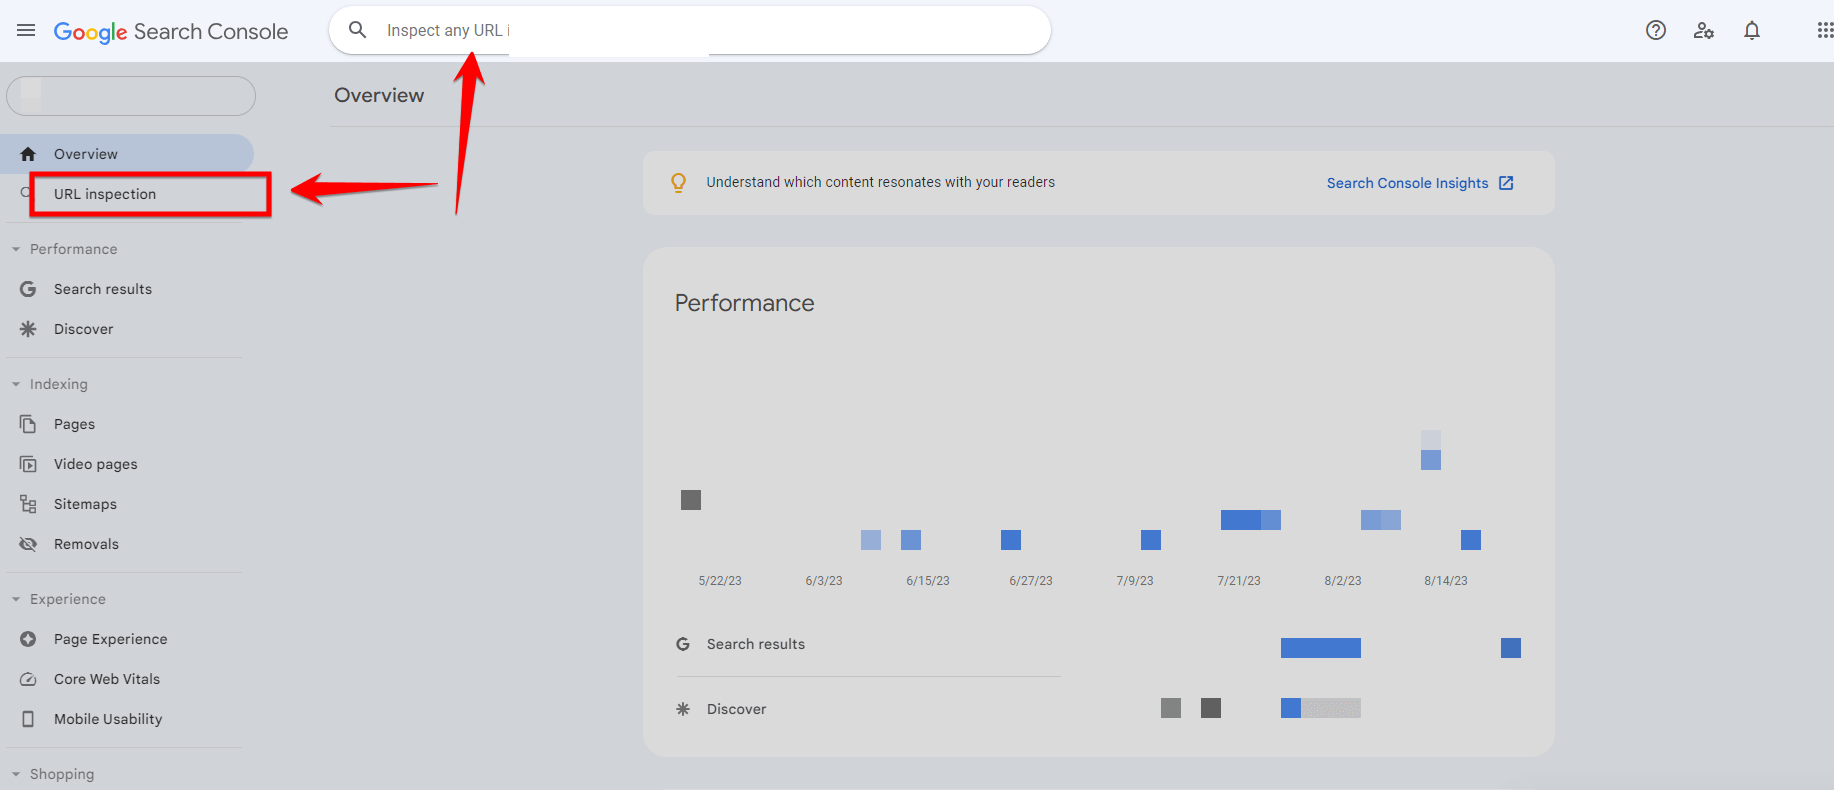Viewport: 1834px width, 790px height.
Task: Select Overview in the sidebar
Action: tap(127, 154)
